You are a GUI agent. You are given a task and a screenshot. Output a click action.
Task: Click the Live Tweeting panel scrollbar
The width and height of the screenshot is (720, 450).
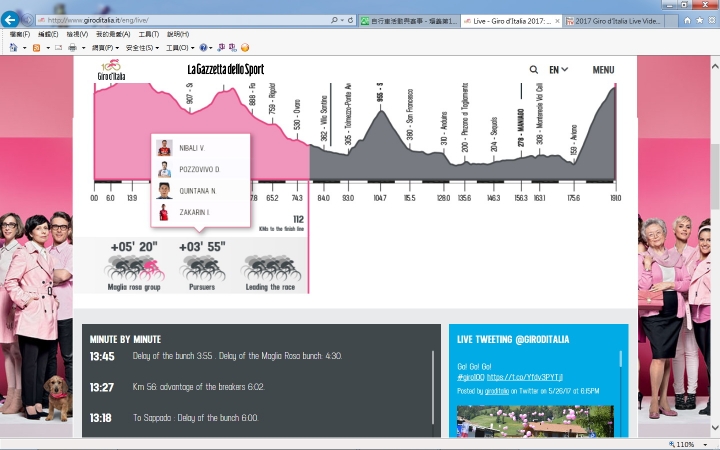coord(621,359)
